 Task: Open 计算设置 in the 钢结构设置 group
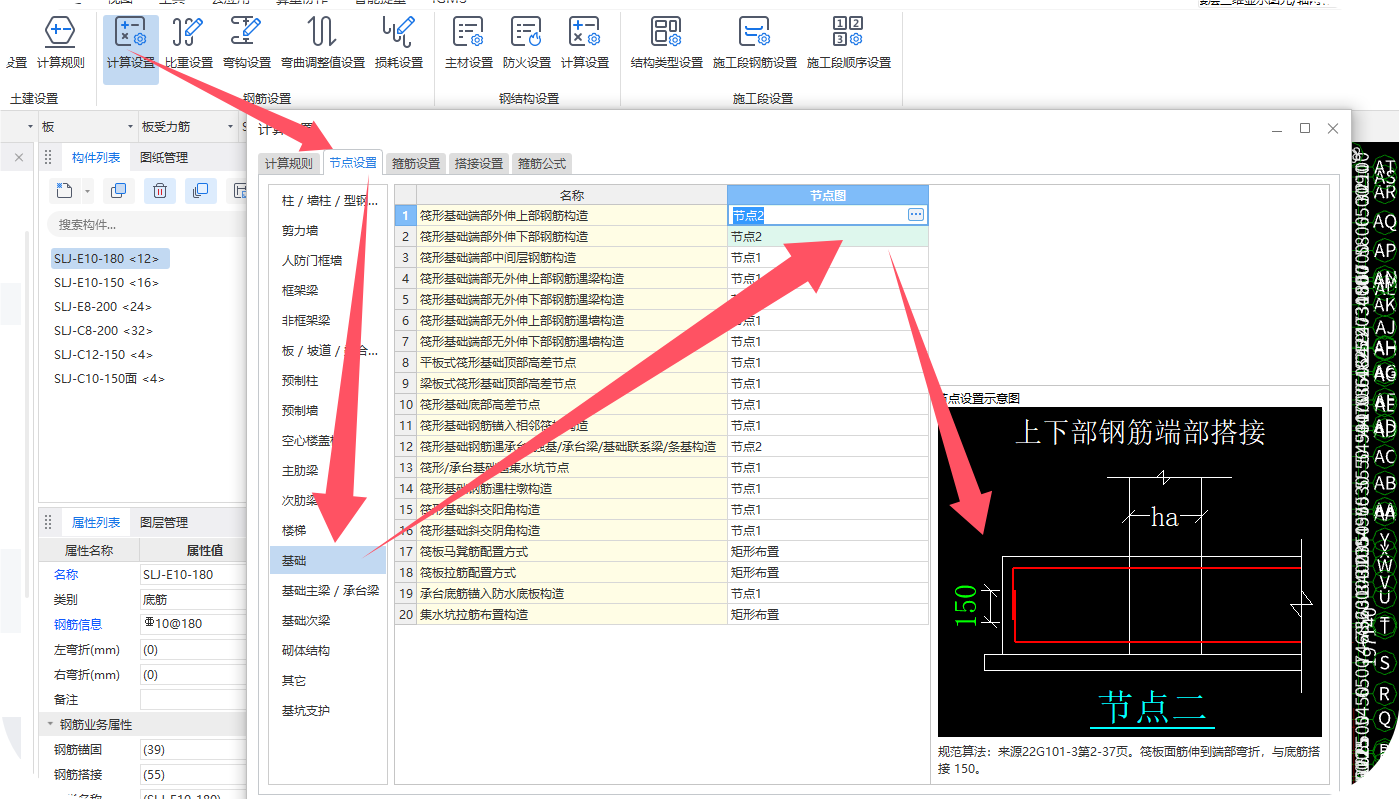(585, 42)
